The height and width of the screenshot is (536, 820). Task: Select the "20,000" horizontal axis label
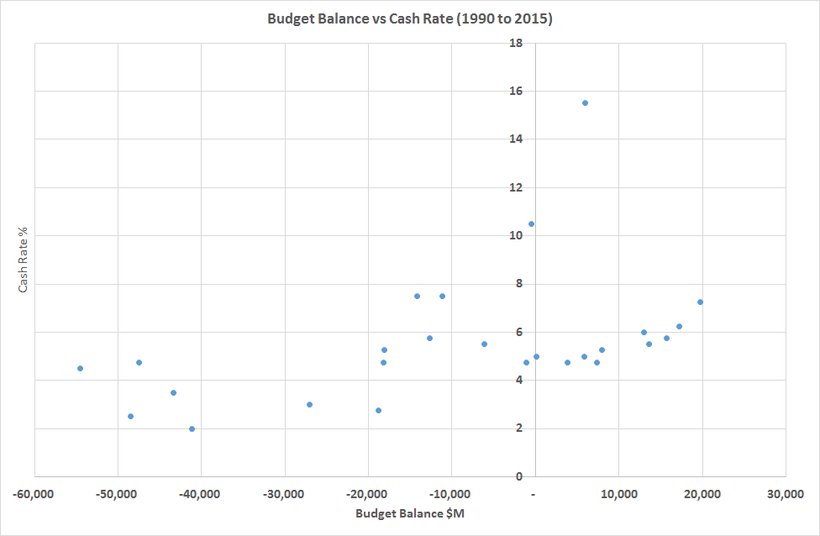coord(701,495)
